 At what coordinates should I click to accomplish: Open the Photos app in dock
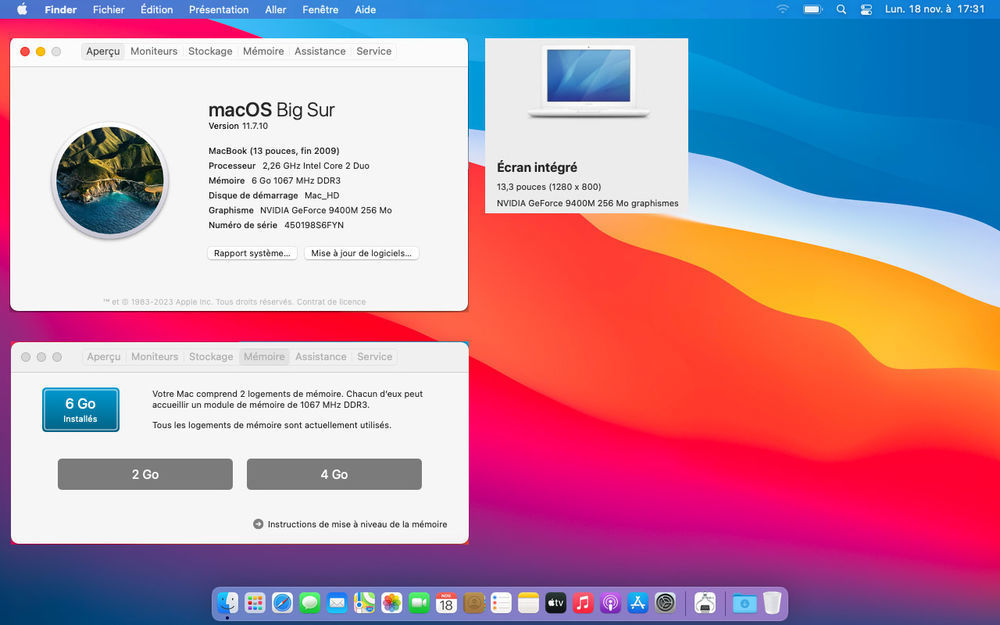pos(392,603)
